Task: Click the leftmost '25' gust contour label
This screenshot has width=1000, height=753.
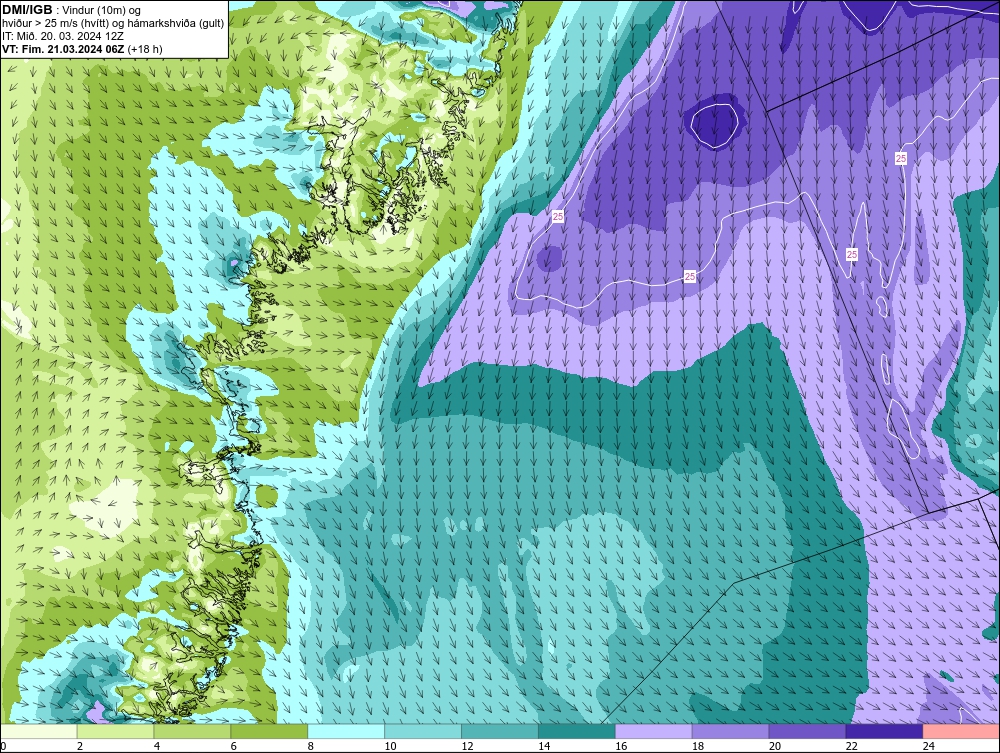Action: point(558,217)
